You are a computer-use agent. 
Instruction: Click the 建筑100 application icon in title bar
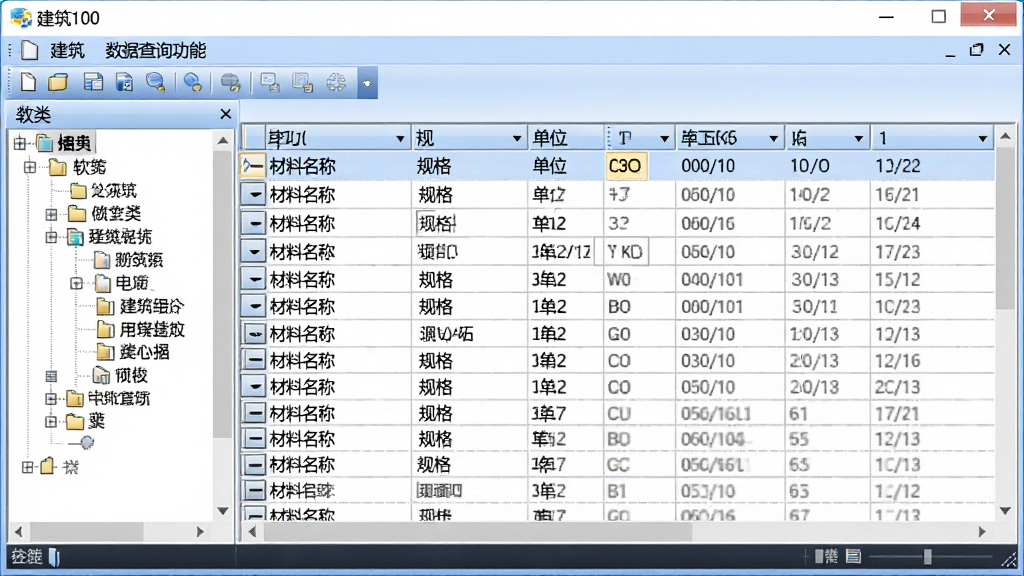(20, 18)
